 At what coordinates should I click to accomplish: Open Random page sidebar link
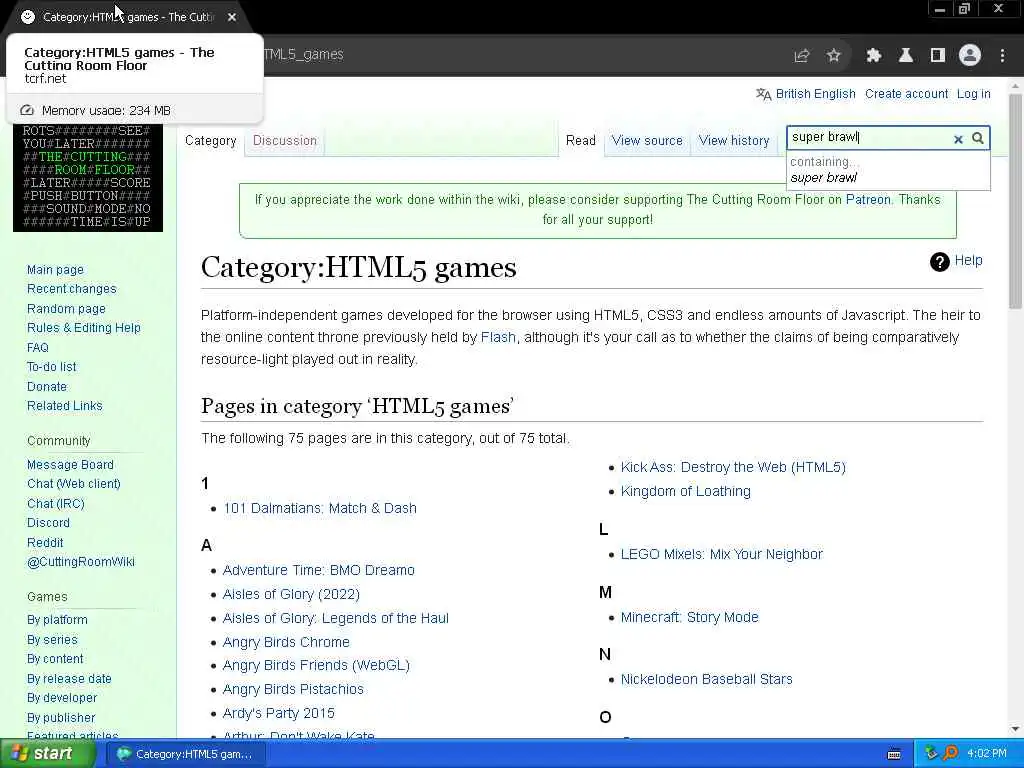(x=66, y=308)
